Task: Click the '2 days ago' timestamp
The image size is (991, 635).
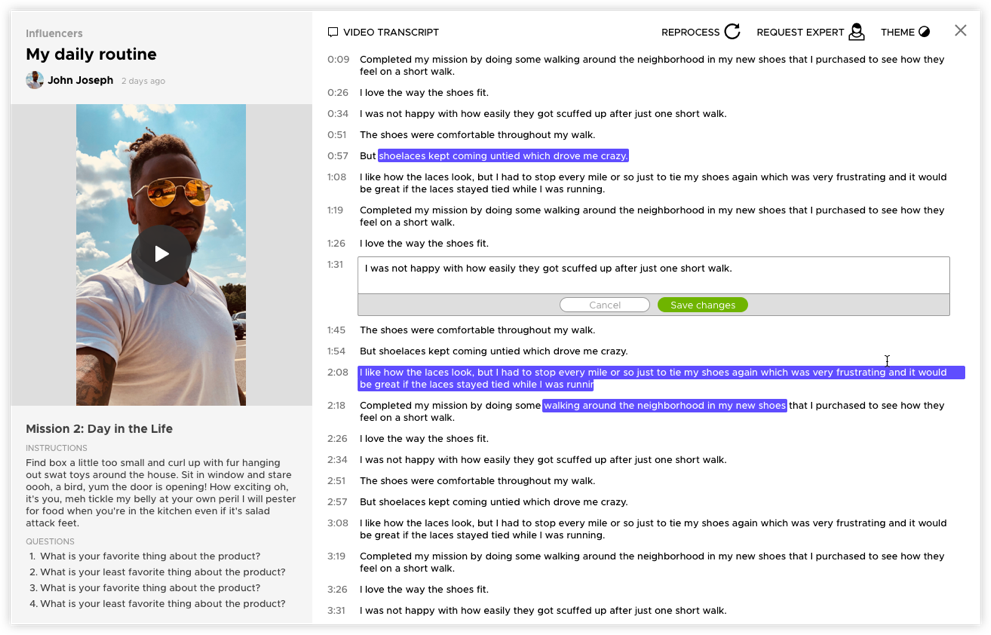Action: pyautogui.click(x=143, y=81)
